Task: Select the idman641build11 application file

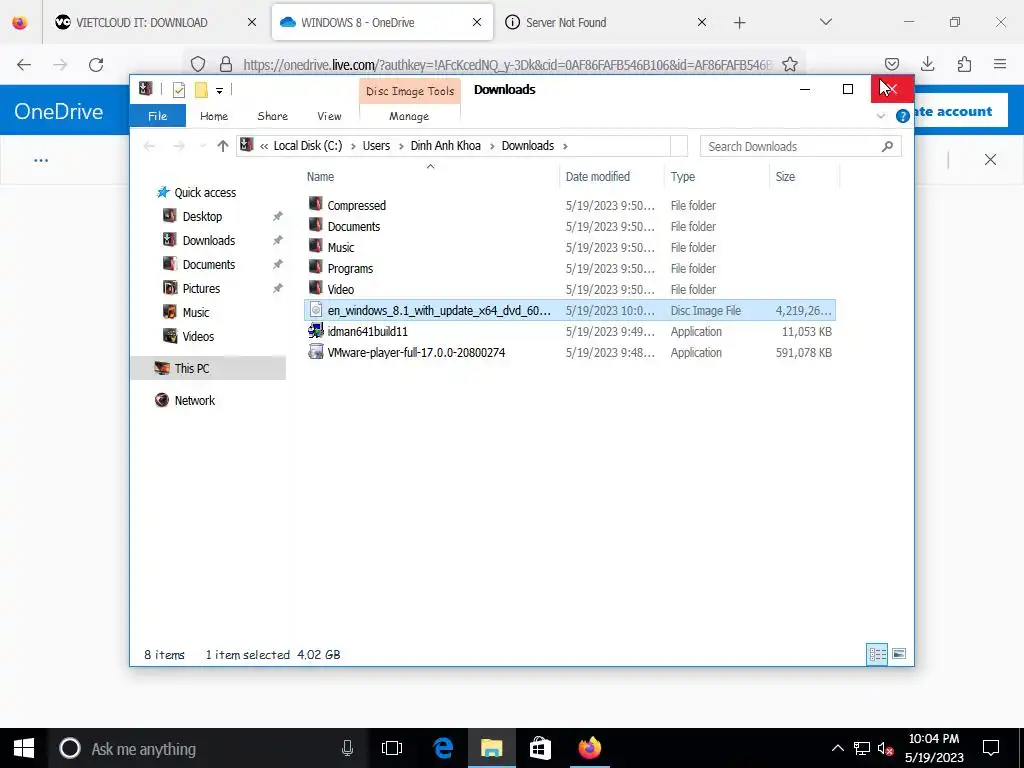Action: 569,332
